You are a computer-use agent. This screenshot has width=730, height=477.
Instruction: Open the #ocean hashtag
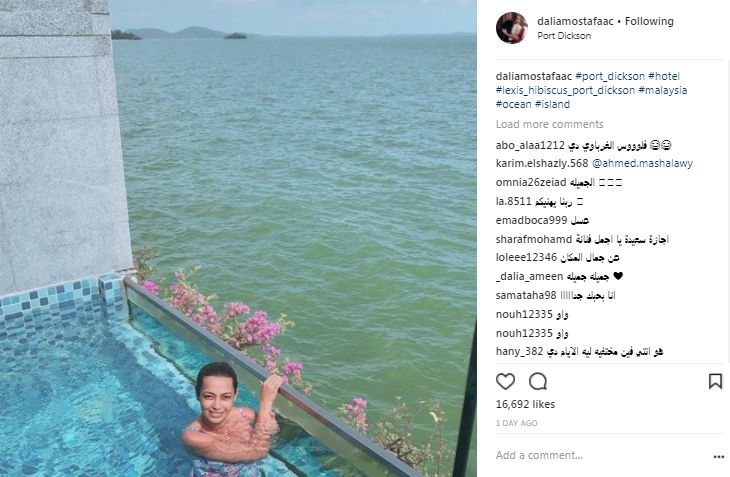tap(514, 104)
